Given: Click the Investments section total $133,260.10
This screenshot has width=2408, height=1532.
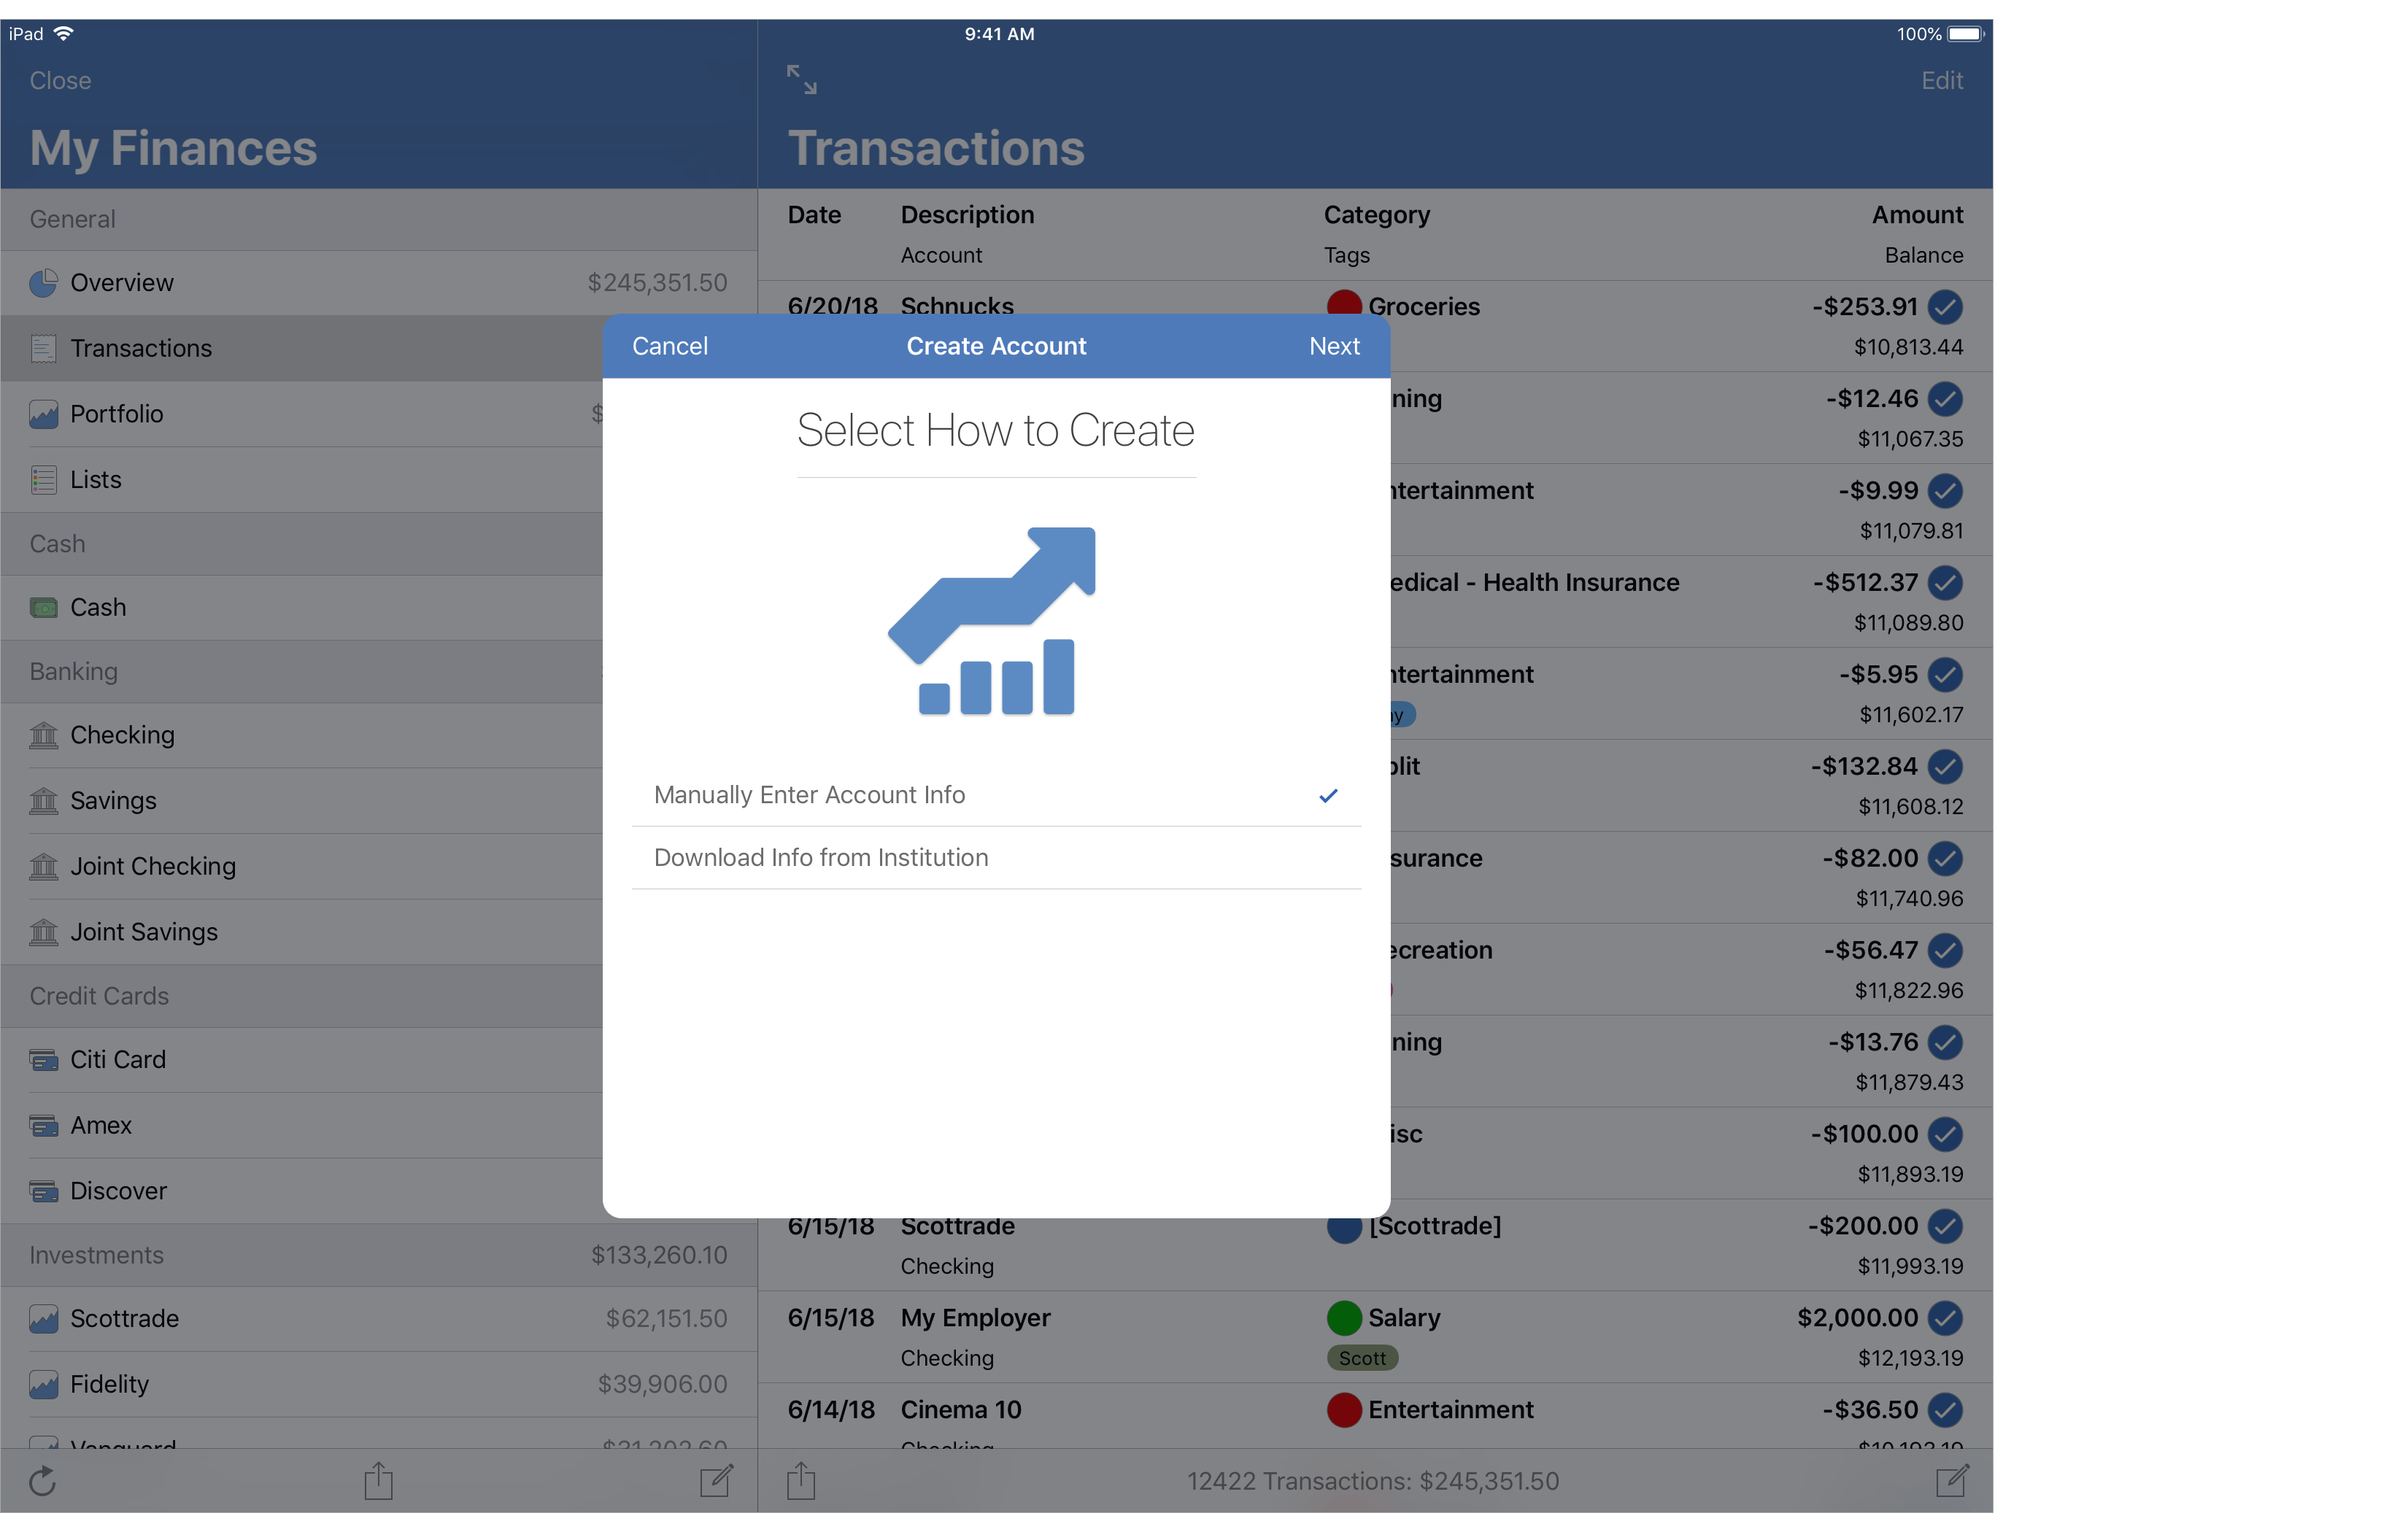Looking at the screenshot, I should point(659,1256).
